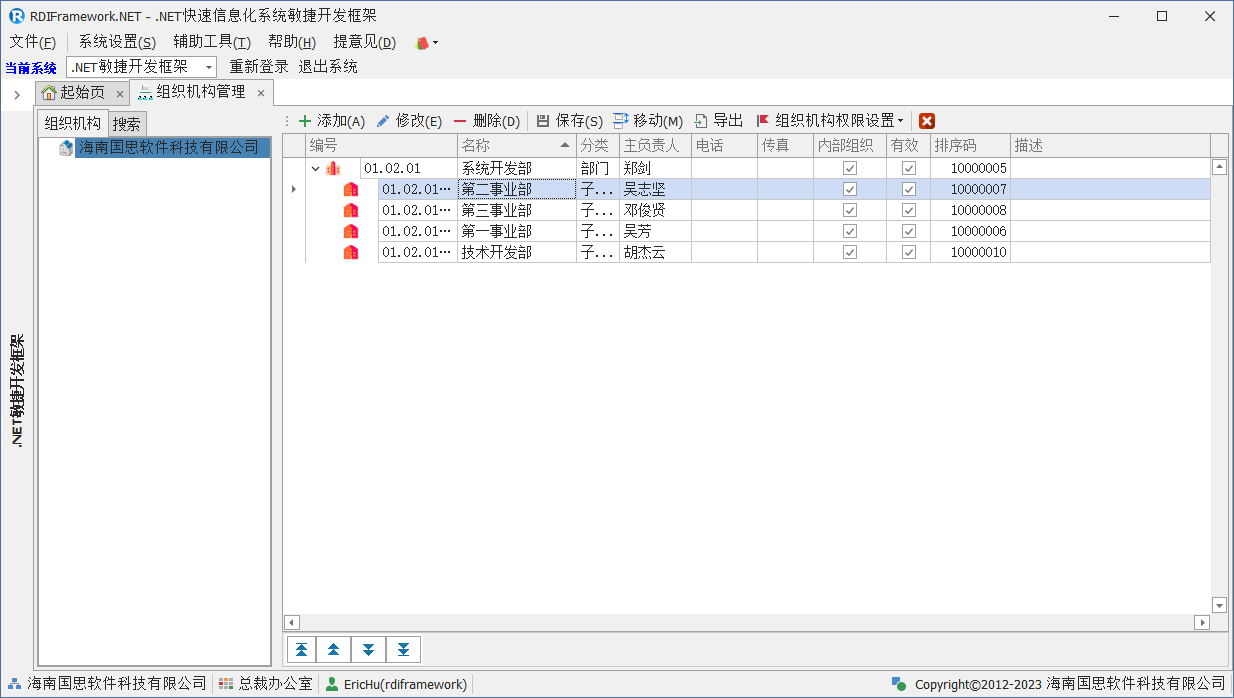This screenshot has height=698, width=1234.
Task: Click the red X close icon in toolbar
Action: pos(927,121)
